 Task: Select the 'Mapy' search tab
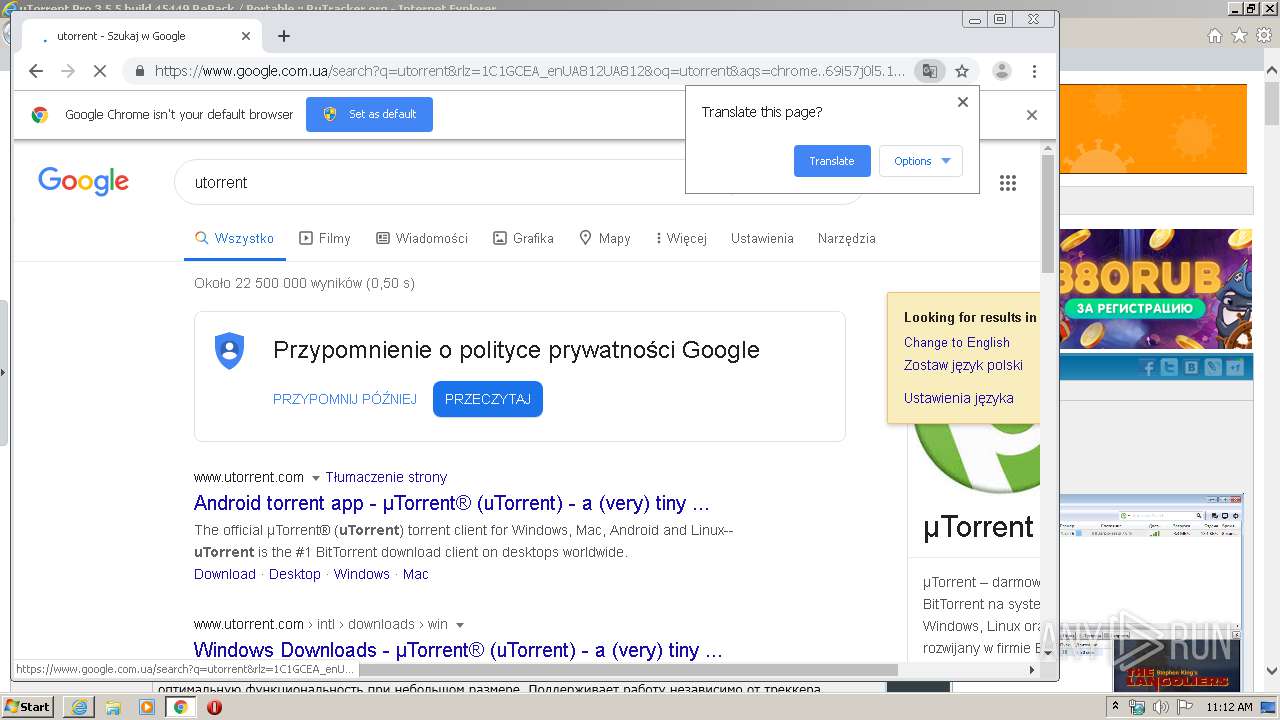pos(605,238)
